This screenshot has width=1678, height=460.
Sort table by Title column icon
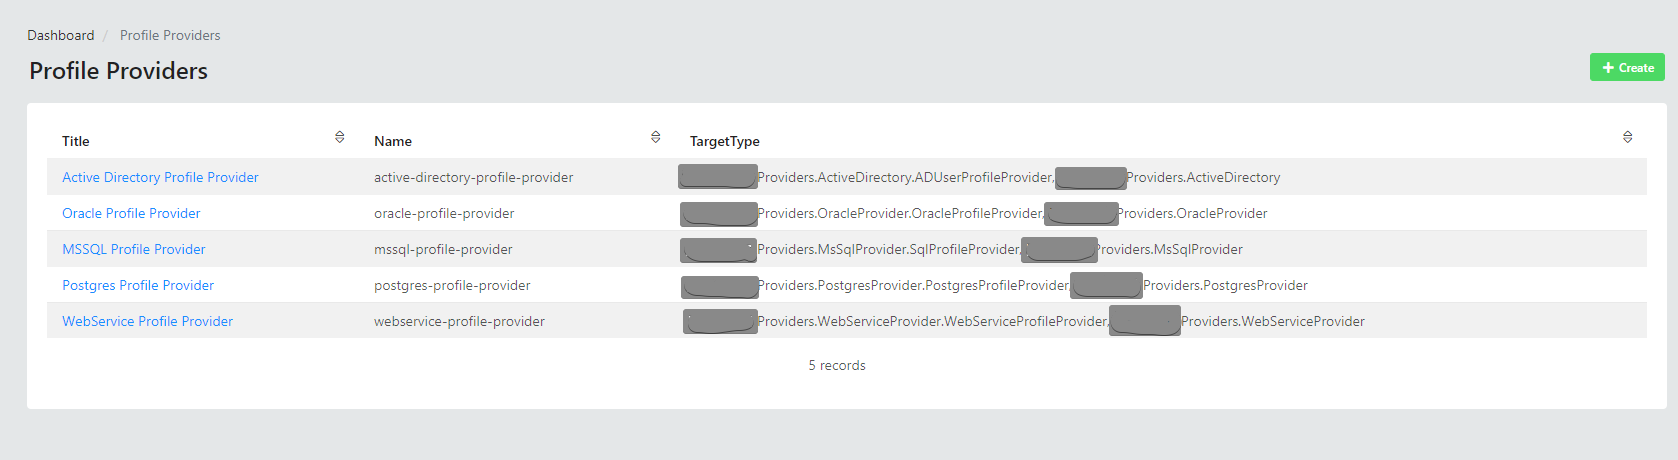pyautogui.click(x=340, y=137)
